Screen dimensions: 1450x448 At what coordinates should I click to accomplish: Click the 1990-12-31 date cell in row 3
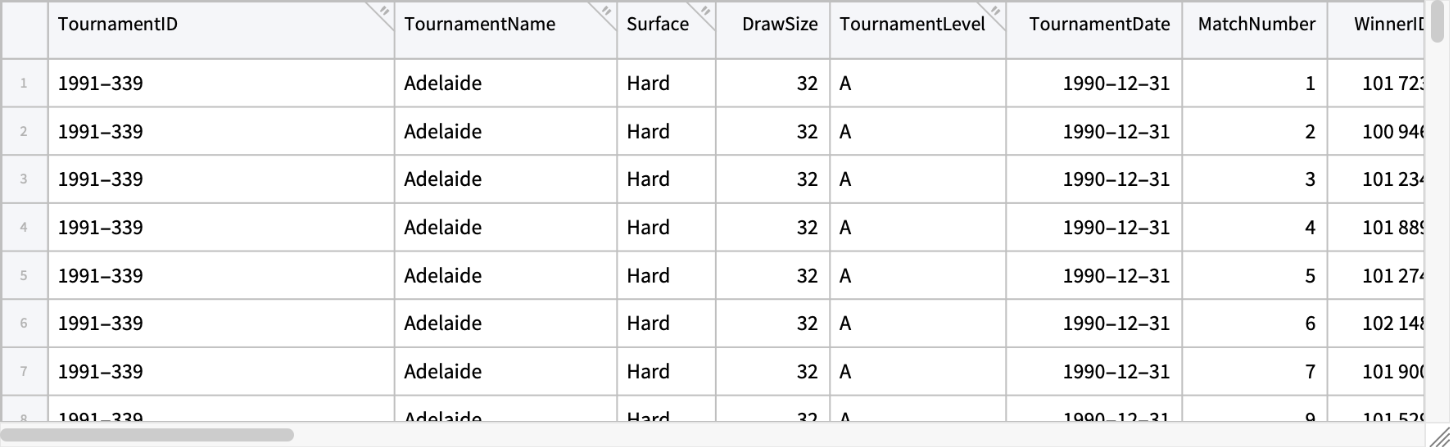click(1094, 180)
